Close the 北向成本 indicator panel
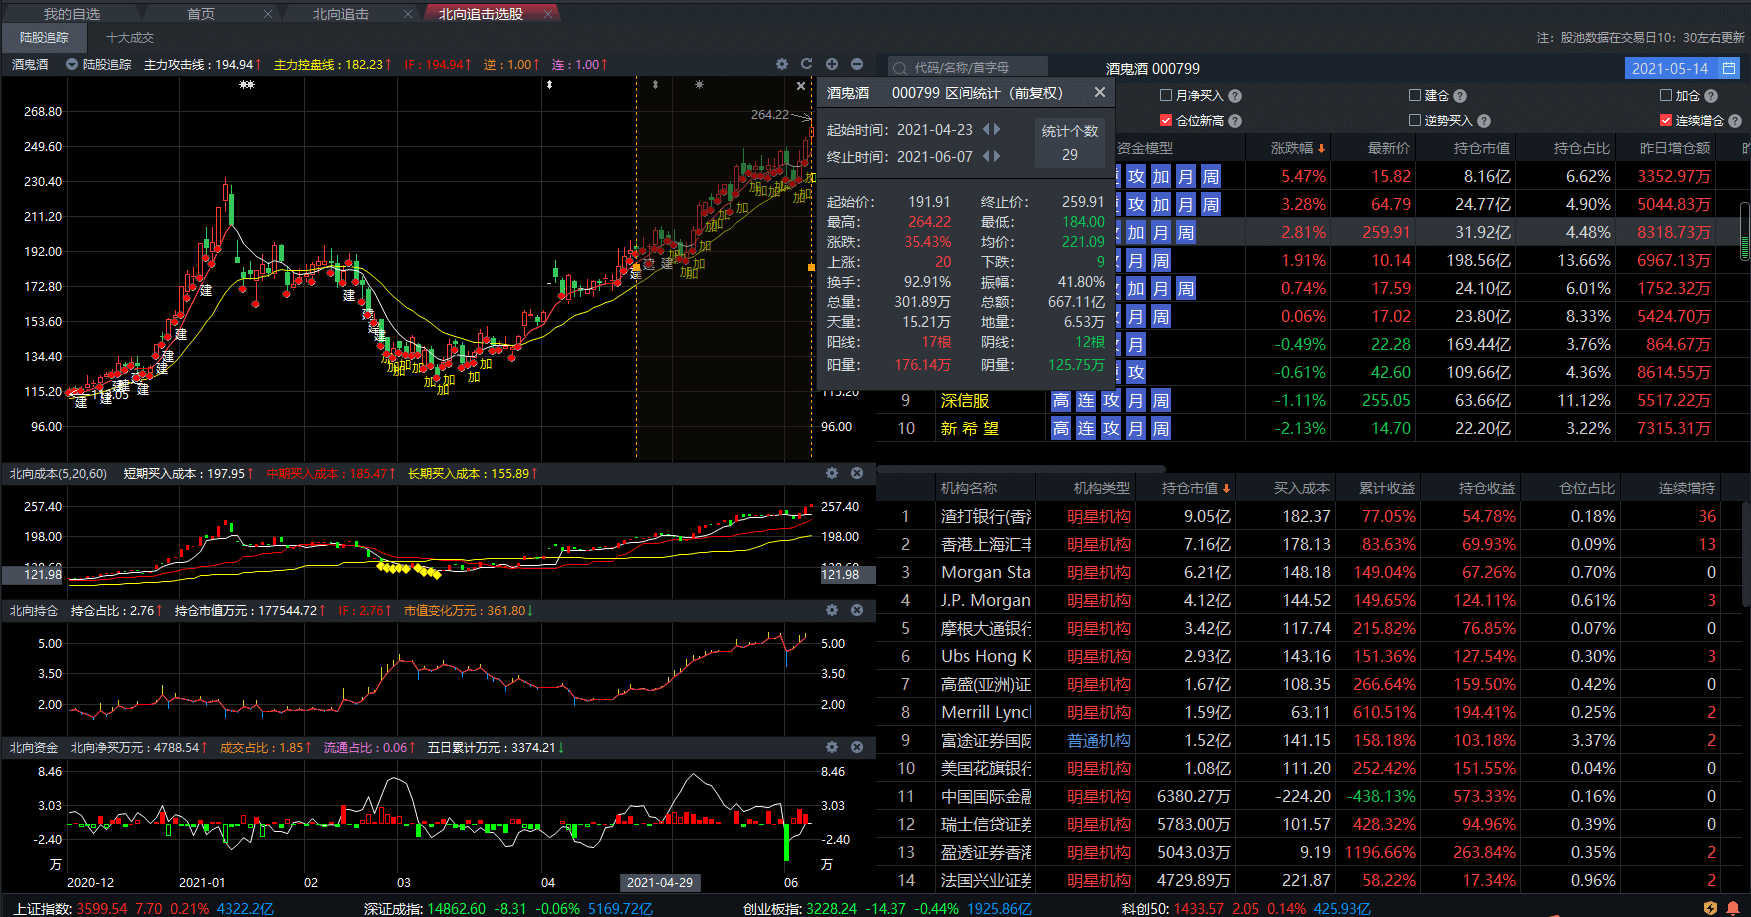This screenshot has width=1751, height=917. tap(857, 473)
